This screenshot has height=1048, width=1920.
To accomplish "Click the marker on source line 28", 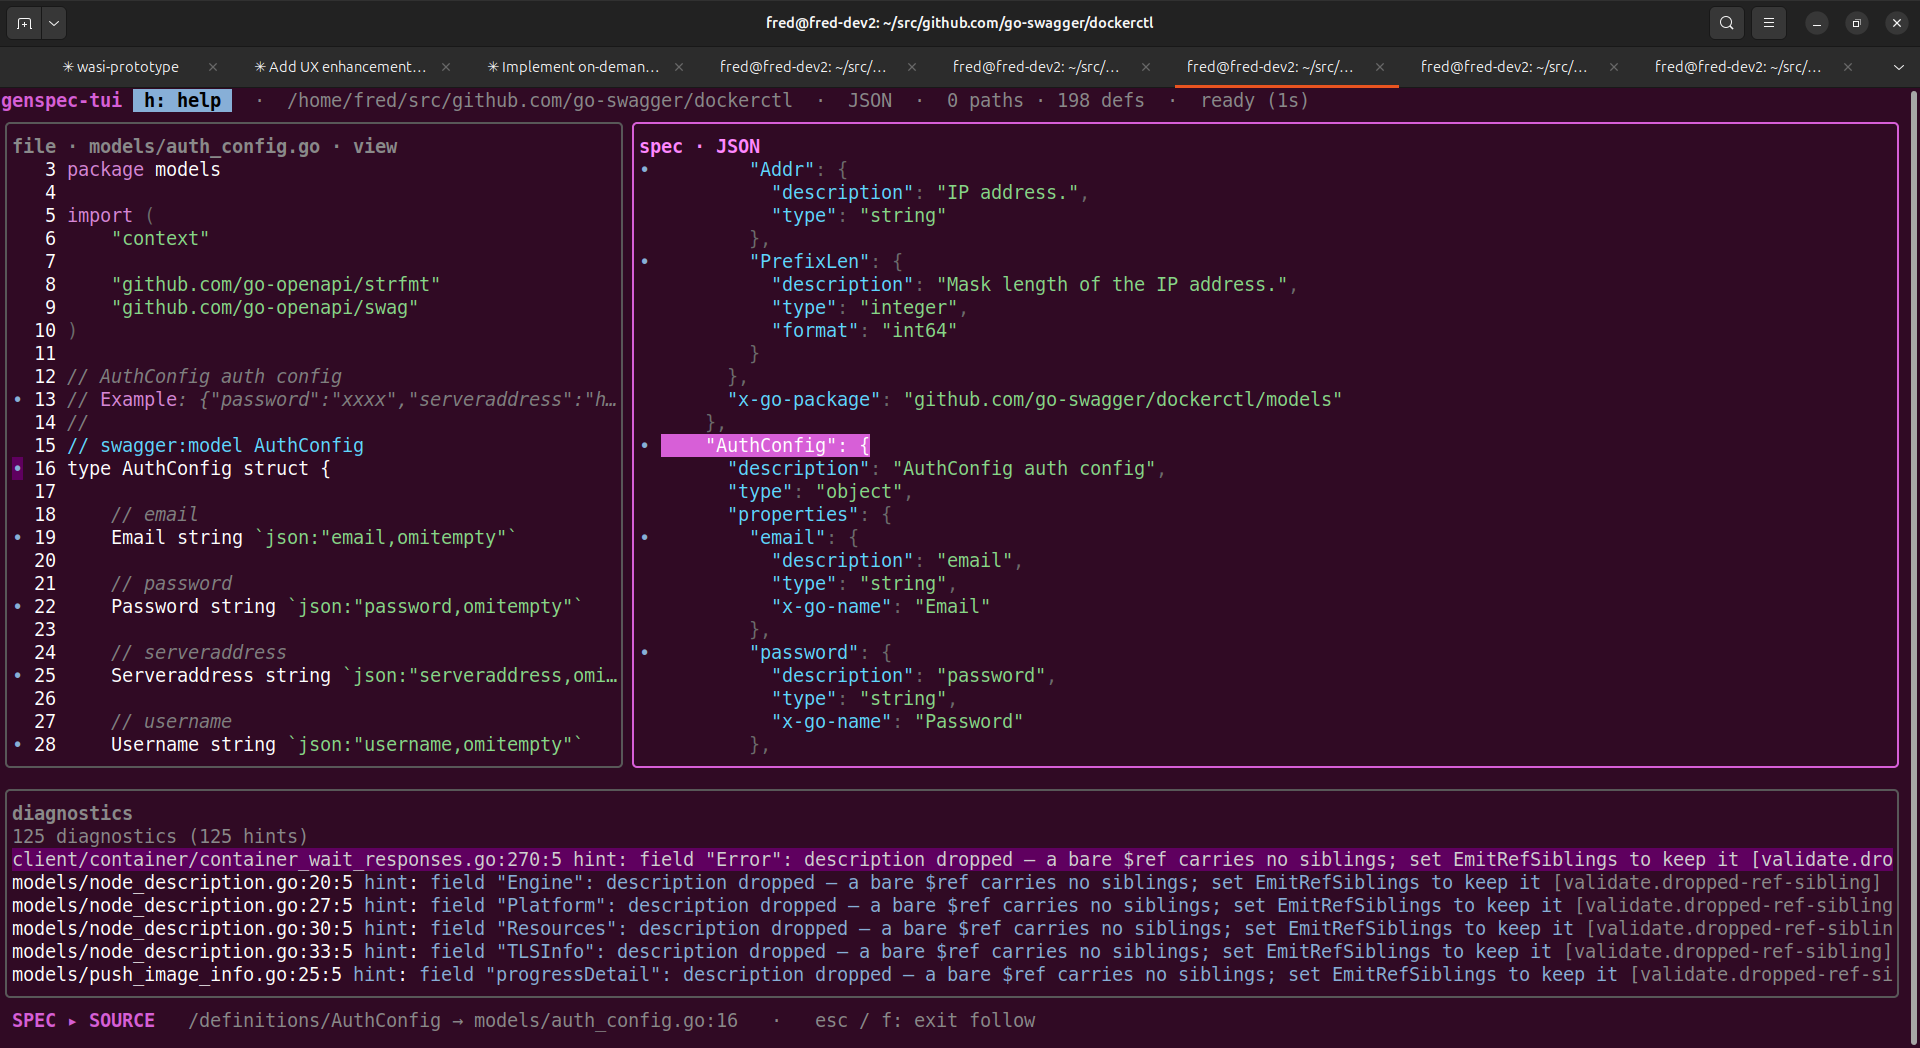I will [x=18, y=744].
